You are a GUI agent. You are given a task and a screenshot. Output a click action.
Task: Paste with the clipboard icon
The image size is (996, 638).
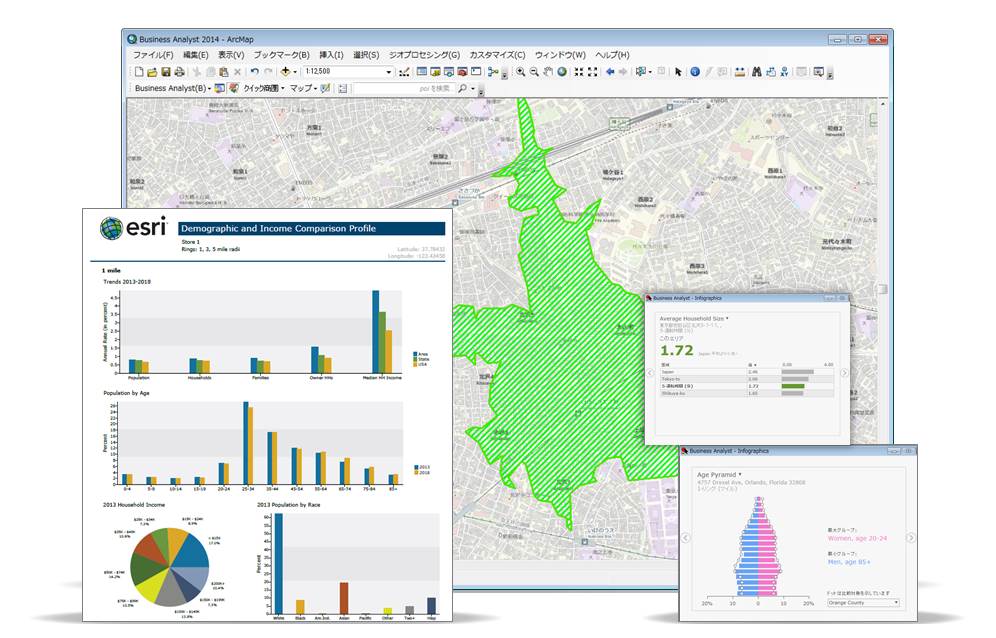point(224,72)
